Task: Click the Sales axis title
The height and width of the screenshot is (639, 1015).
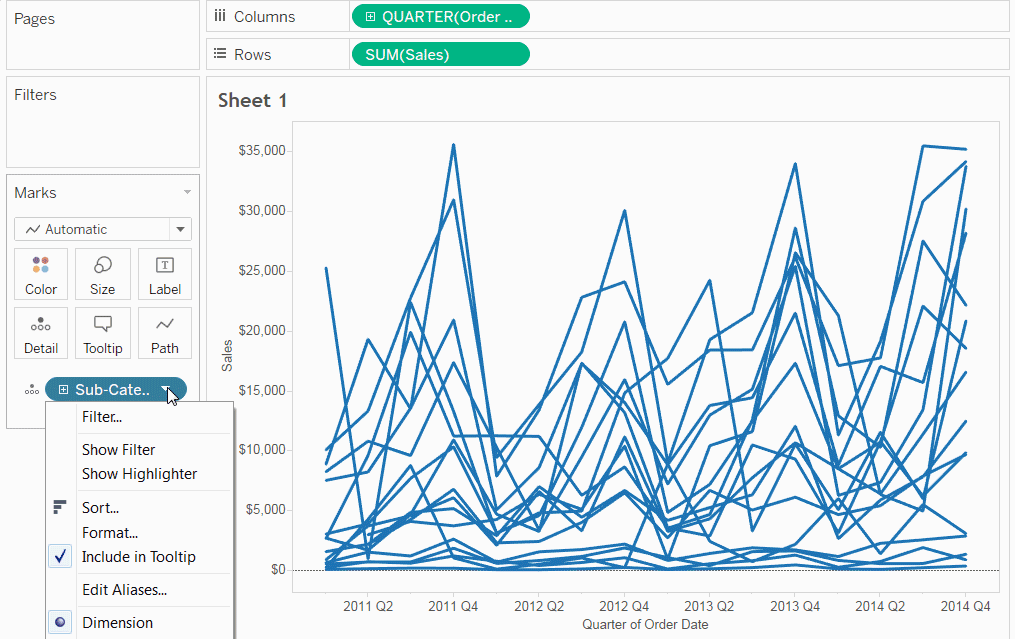Action: (227, 355)
